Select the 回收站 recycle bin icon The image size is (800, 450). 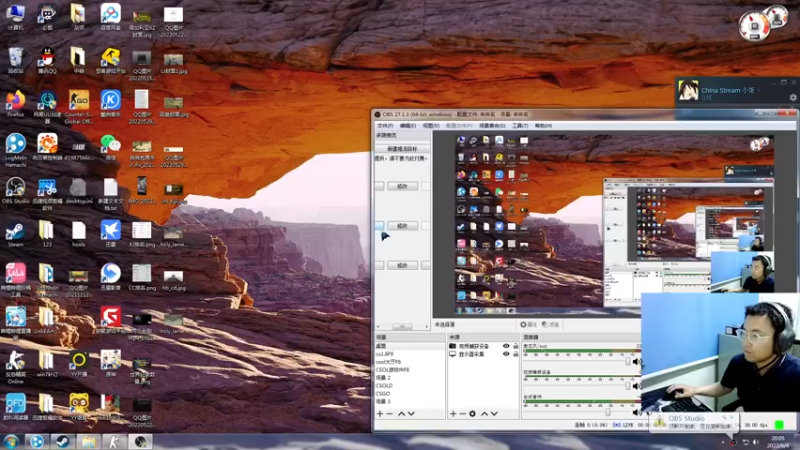[16, 60]
